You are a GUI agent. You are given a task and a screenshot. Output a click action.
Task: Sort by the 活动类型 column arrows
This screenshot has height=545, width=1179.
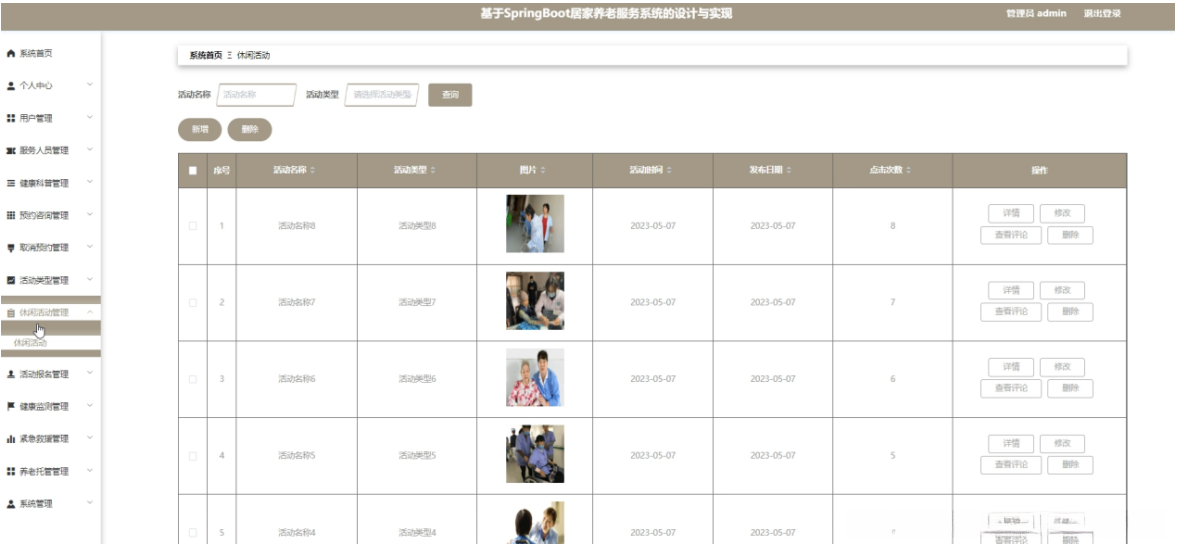pos(433,171)
